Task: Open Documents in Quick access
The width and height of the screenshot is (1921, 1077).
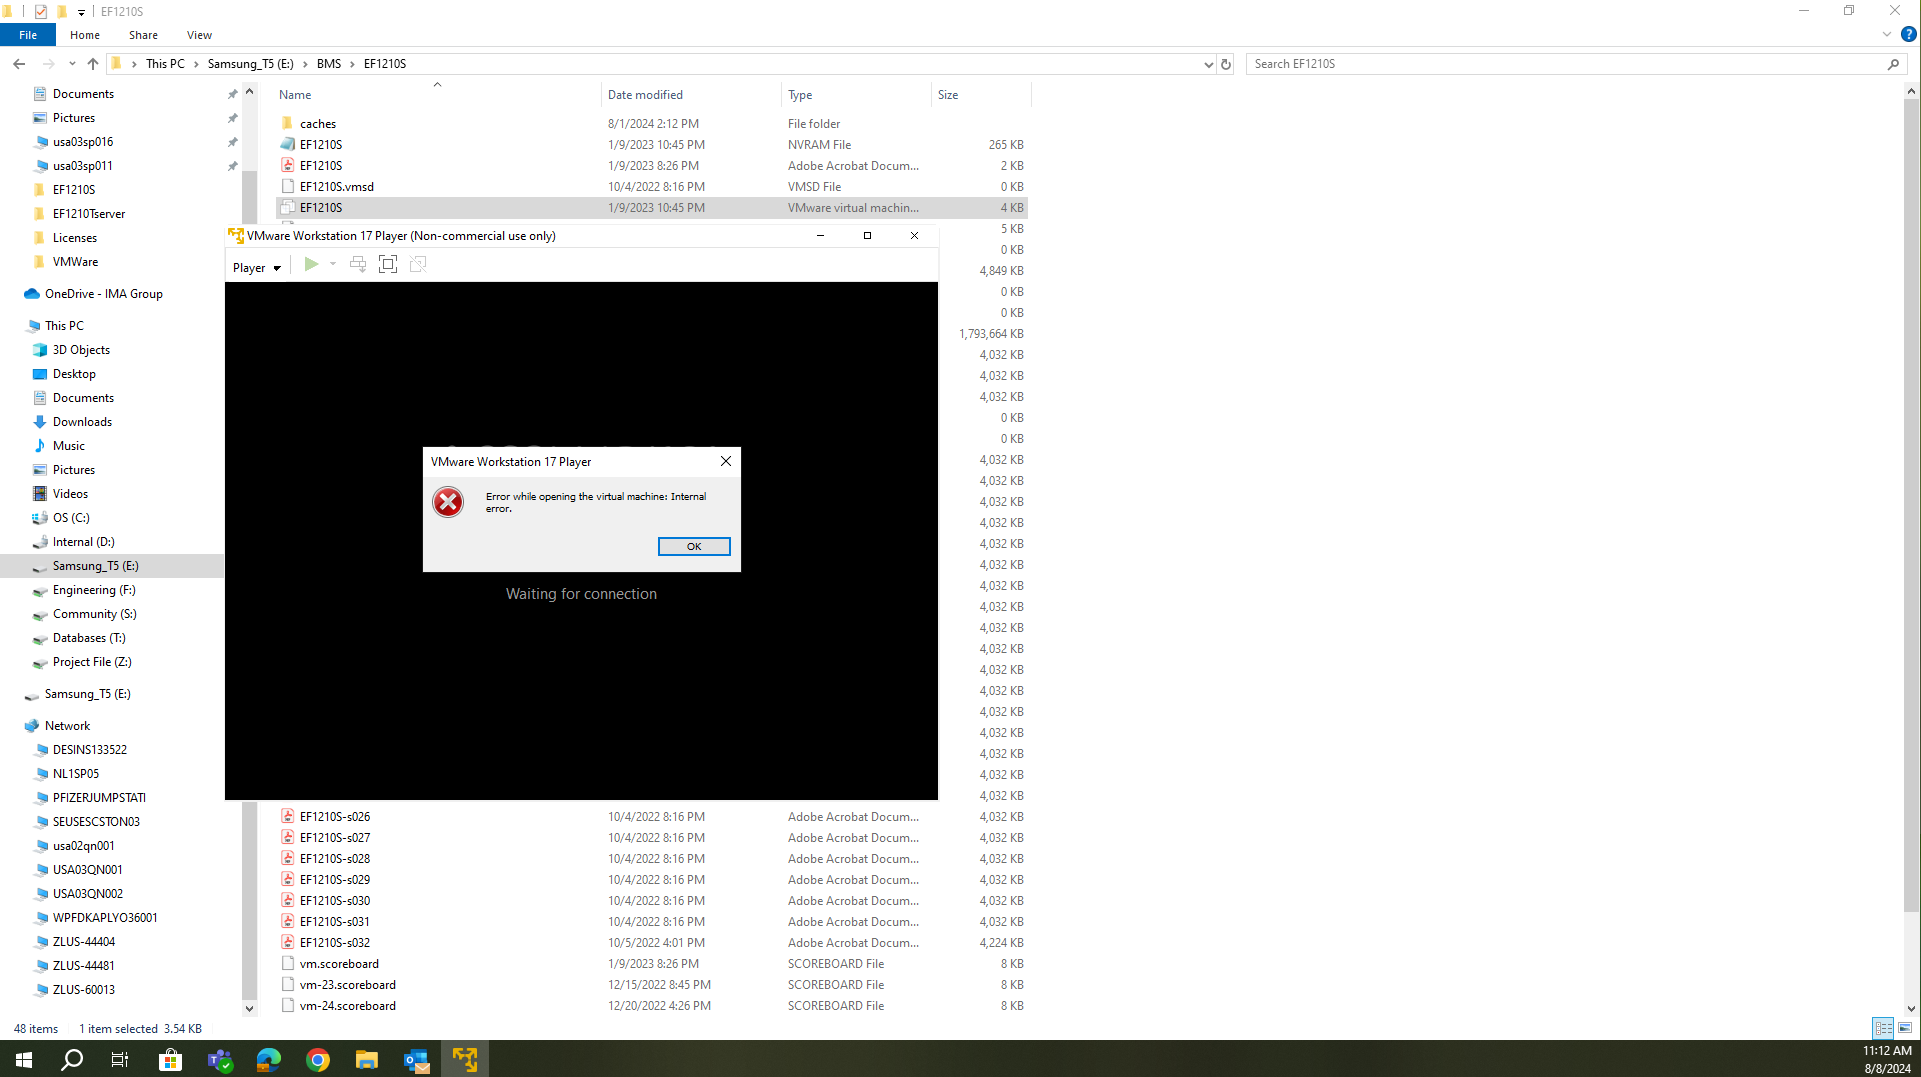Action: (83, 94)
